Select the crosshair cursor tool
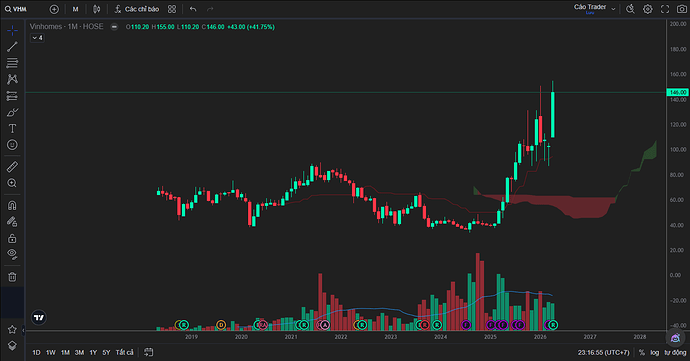The width and height of the screenshot is (690, 361). pyautogui.click(x=12, y=30)
